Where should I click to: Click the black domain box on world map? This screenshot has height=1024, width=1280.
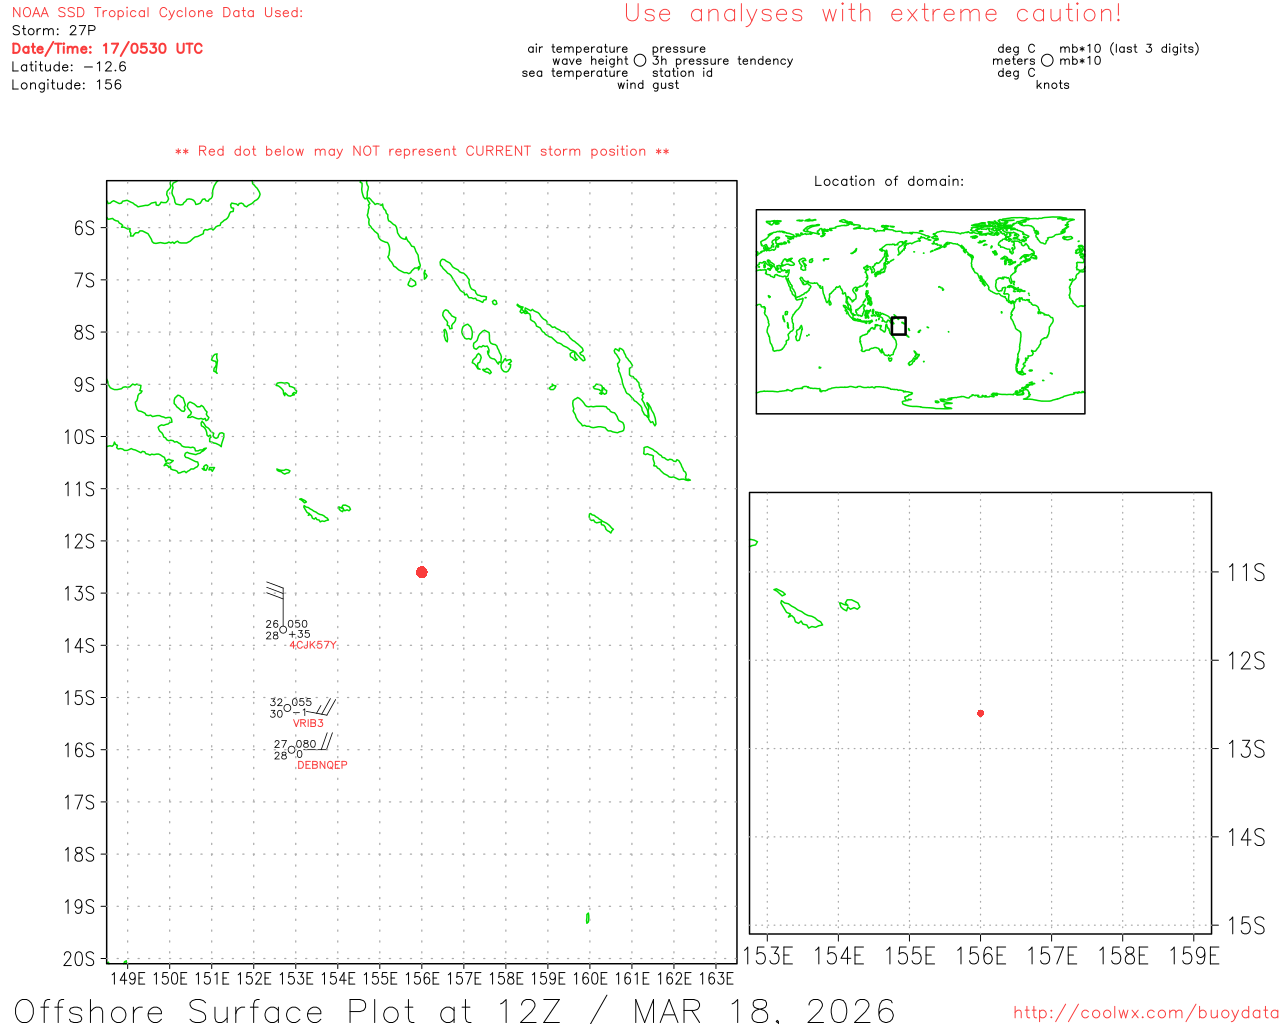[898, 326]
